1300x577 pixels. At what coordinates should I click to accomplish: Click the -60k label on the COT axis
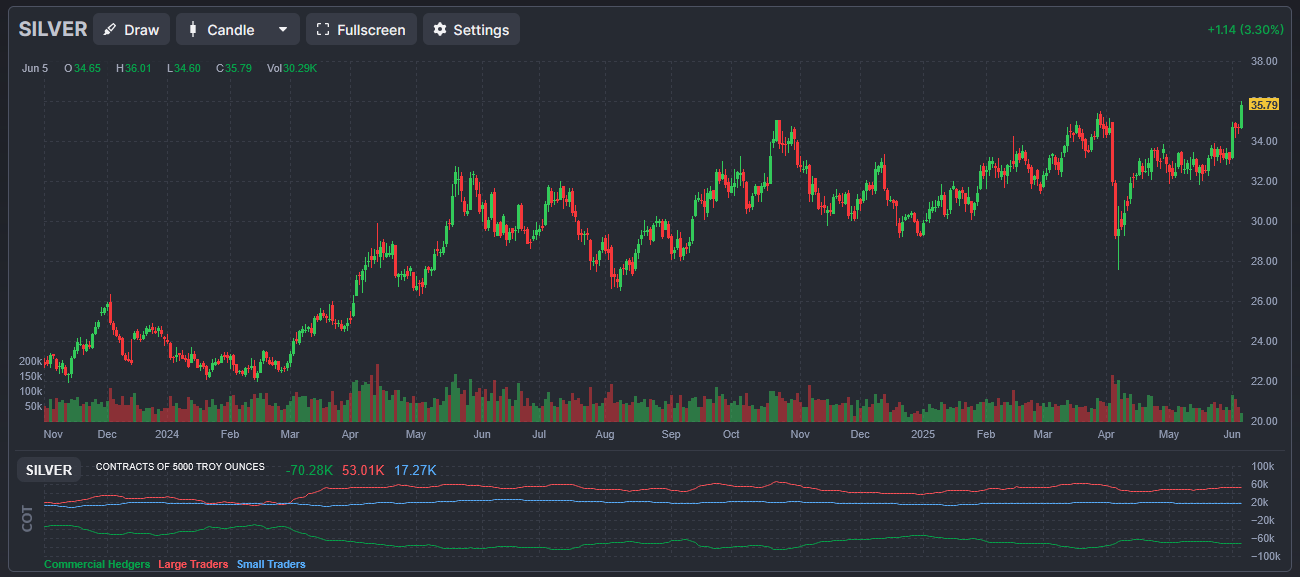(1262, 538)
